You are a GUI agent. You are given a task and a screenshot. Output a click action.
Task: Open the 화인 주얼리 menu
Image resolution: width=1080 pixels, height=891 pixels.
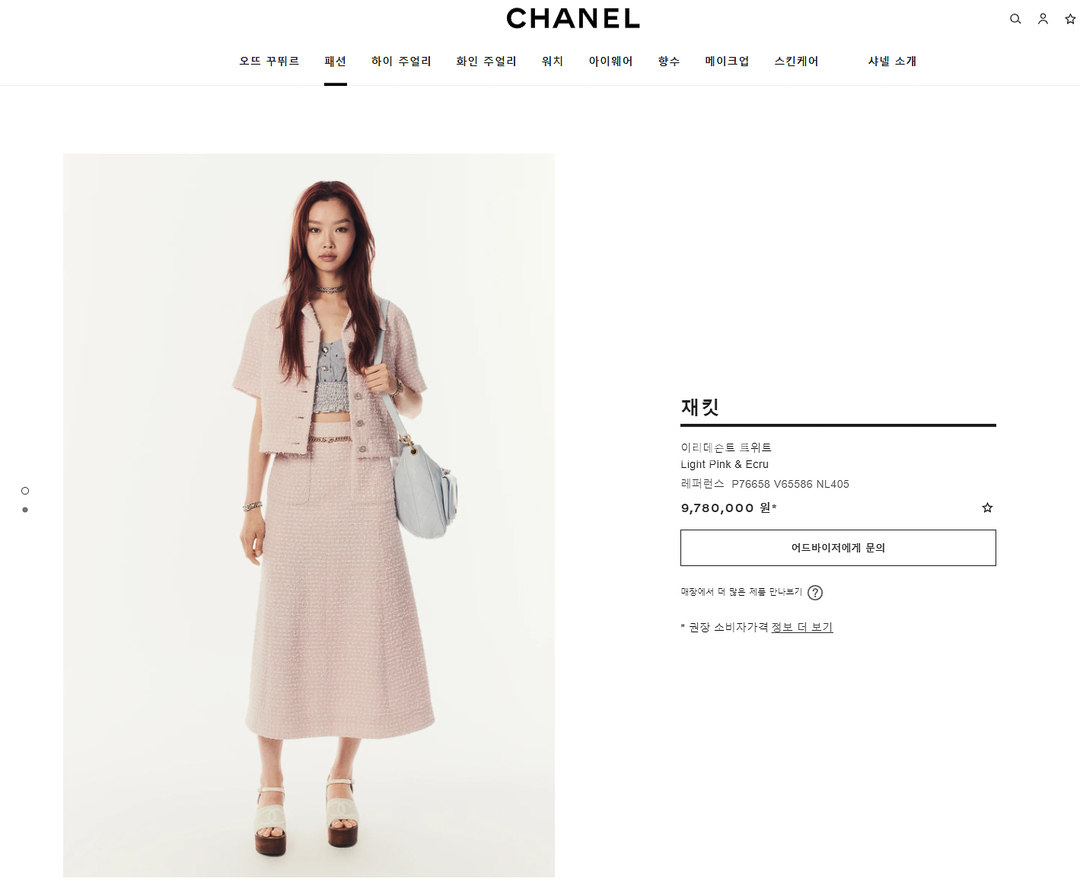[486, 61]
